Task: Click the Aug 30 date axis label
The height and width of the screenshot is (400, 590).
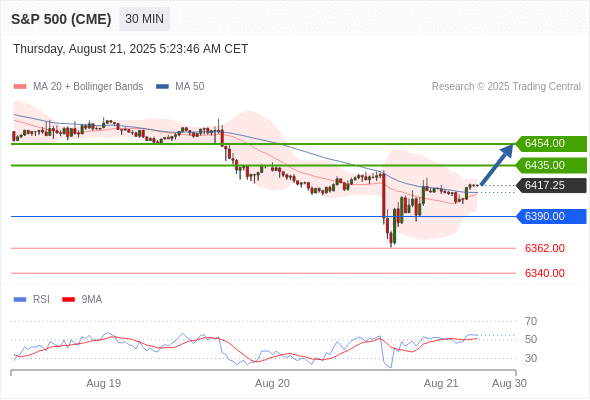Action: click(509, 383)
